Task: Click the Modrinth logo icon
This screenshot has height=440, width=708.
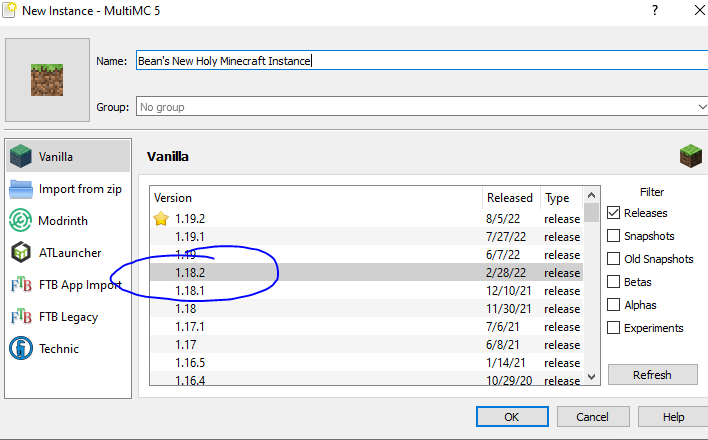Action: tap(21, 220)
